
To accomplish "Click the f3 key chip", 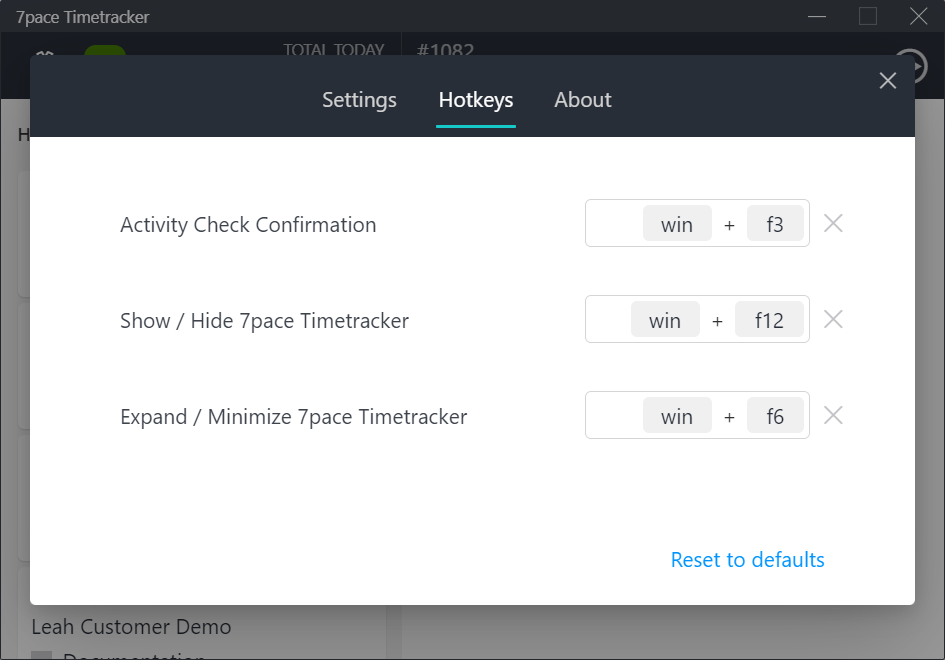I will pos(775,223).
